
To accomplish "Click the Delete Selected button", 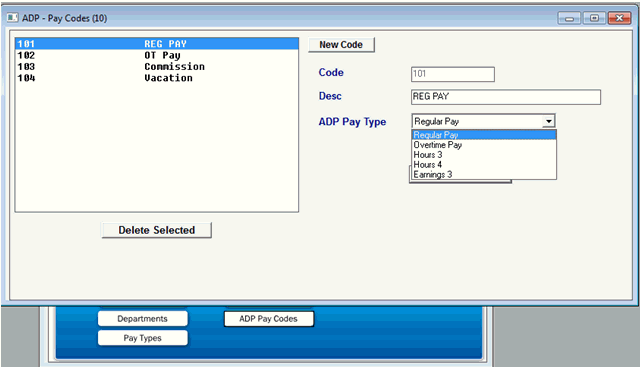I will (157, 230).
